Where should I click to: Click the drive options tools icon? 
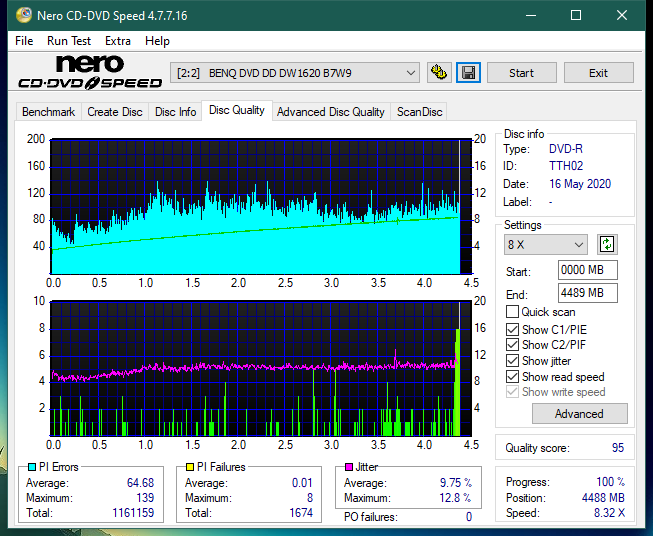pyautogui.click(x=439, y=73)
